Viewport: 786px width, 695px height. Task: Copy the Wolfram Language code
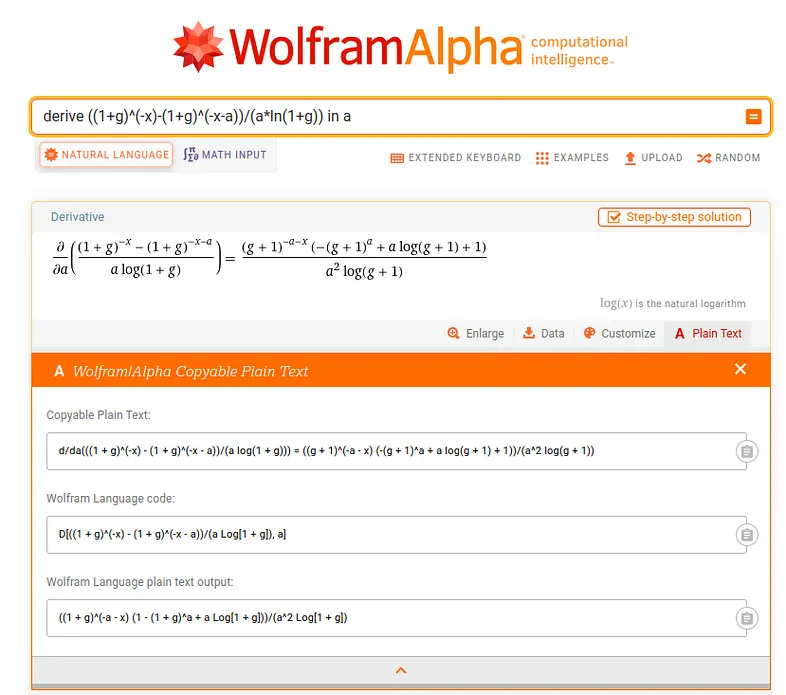[x=747, y=535]
